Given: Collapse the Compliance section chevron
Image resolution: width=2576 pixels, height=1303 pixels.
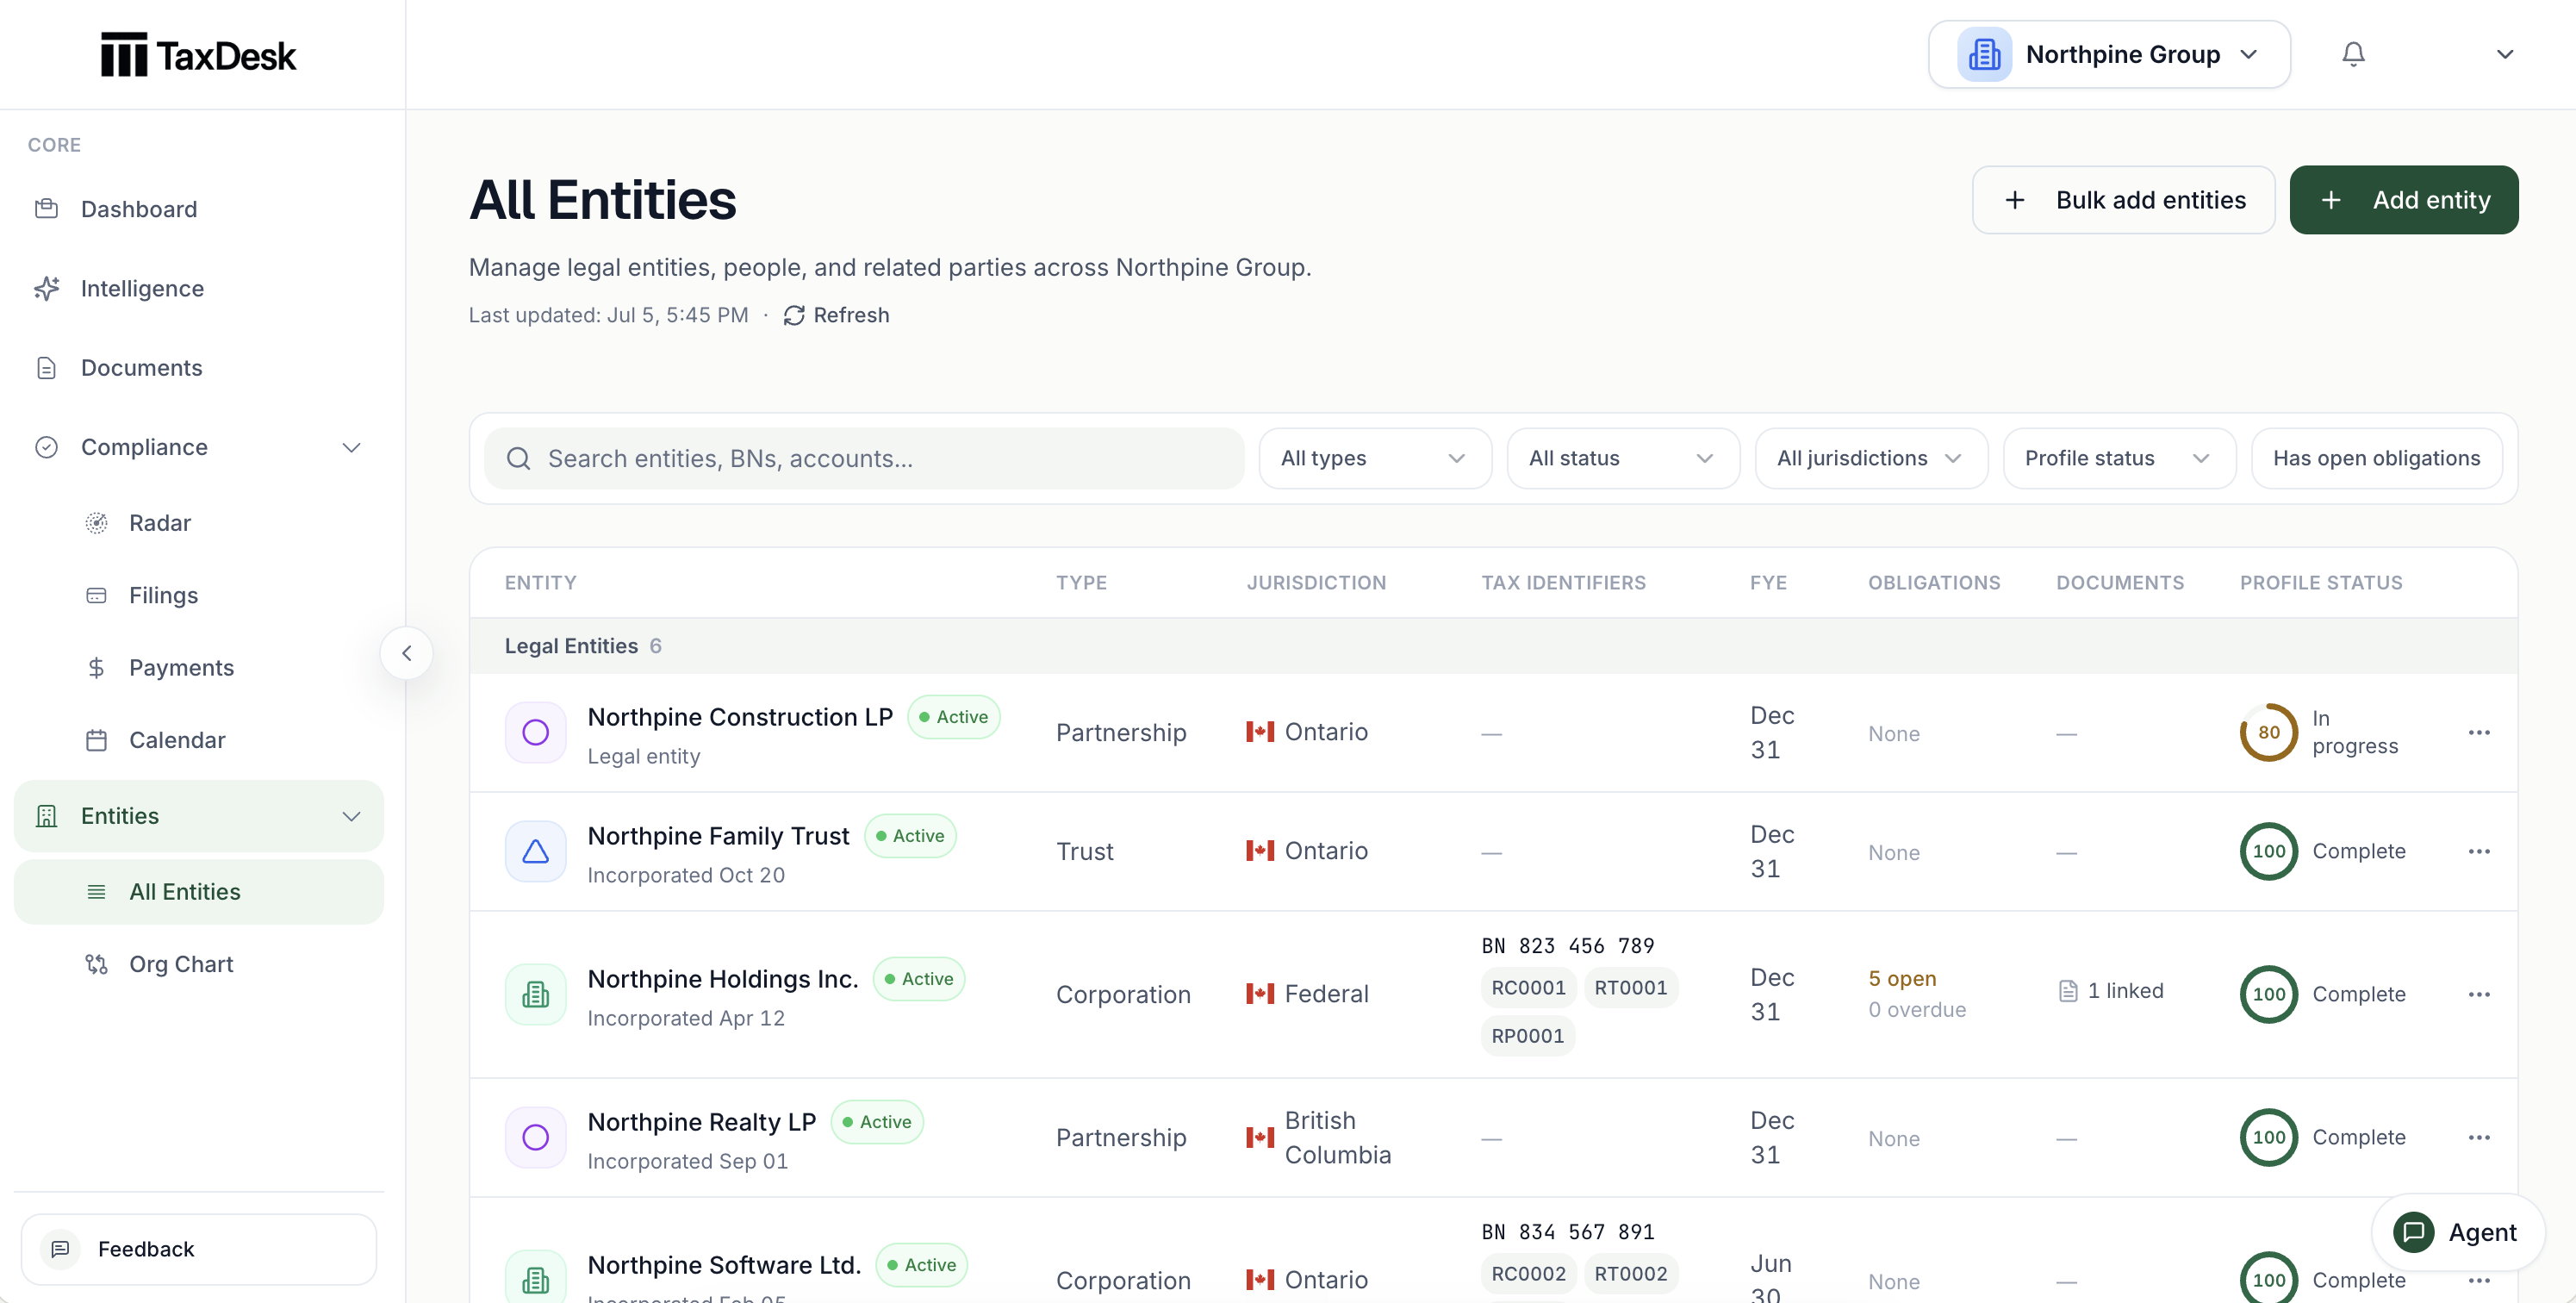Looking at the screenshot, I should pos(351,447).
